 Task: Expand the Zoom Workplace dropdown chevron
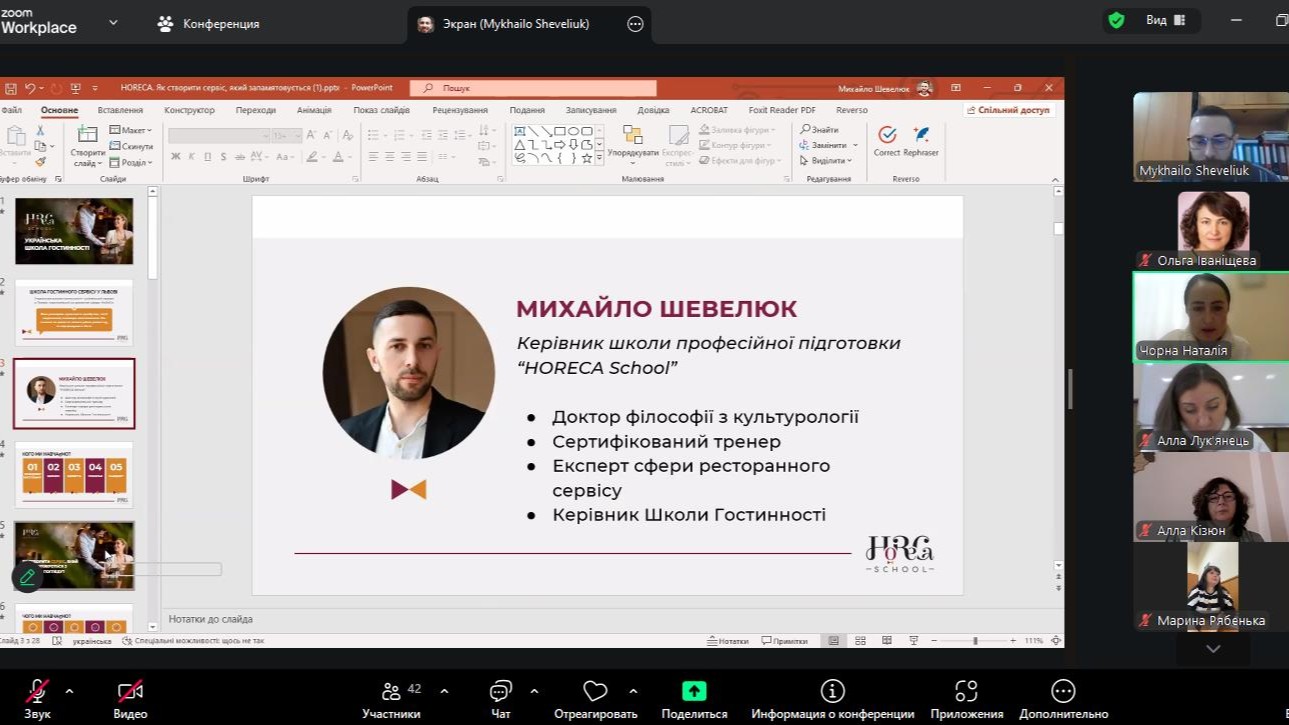[x=113, y=22]
